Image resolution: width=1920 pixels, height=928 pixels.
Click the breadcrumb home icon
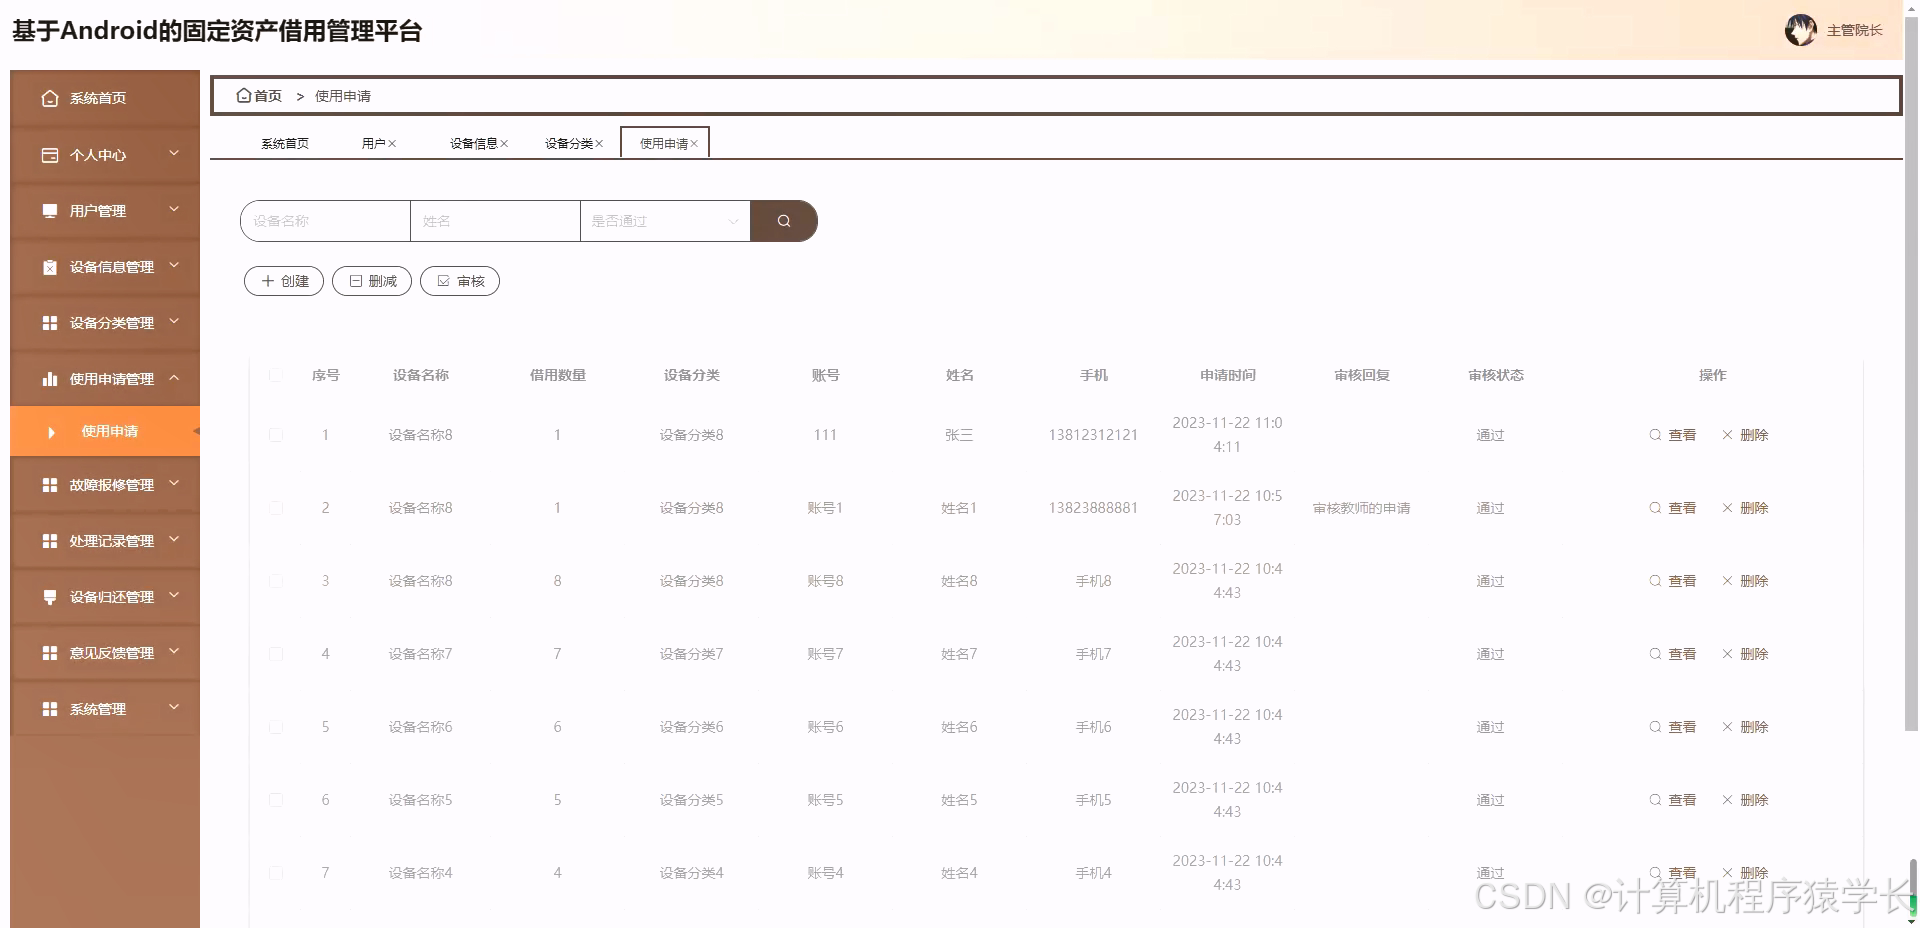[x=244, y=95]
